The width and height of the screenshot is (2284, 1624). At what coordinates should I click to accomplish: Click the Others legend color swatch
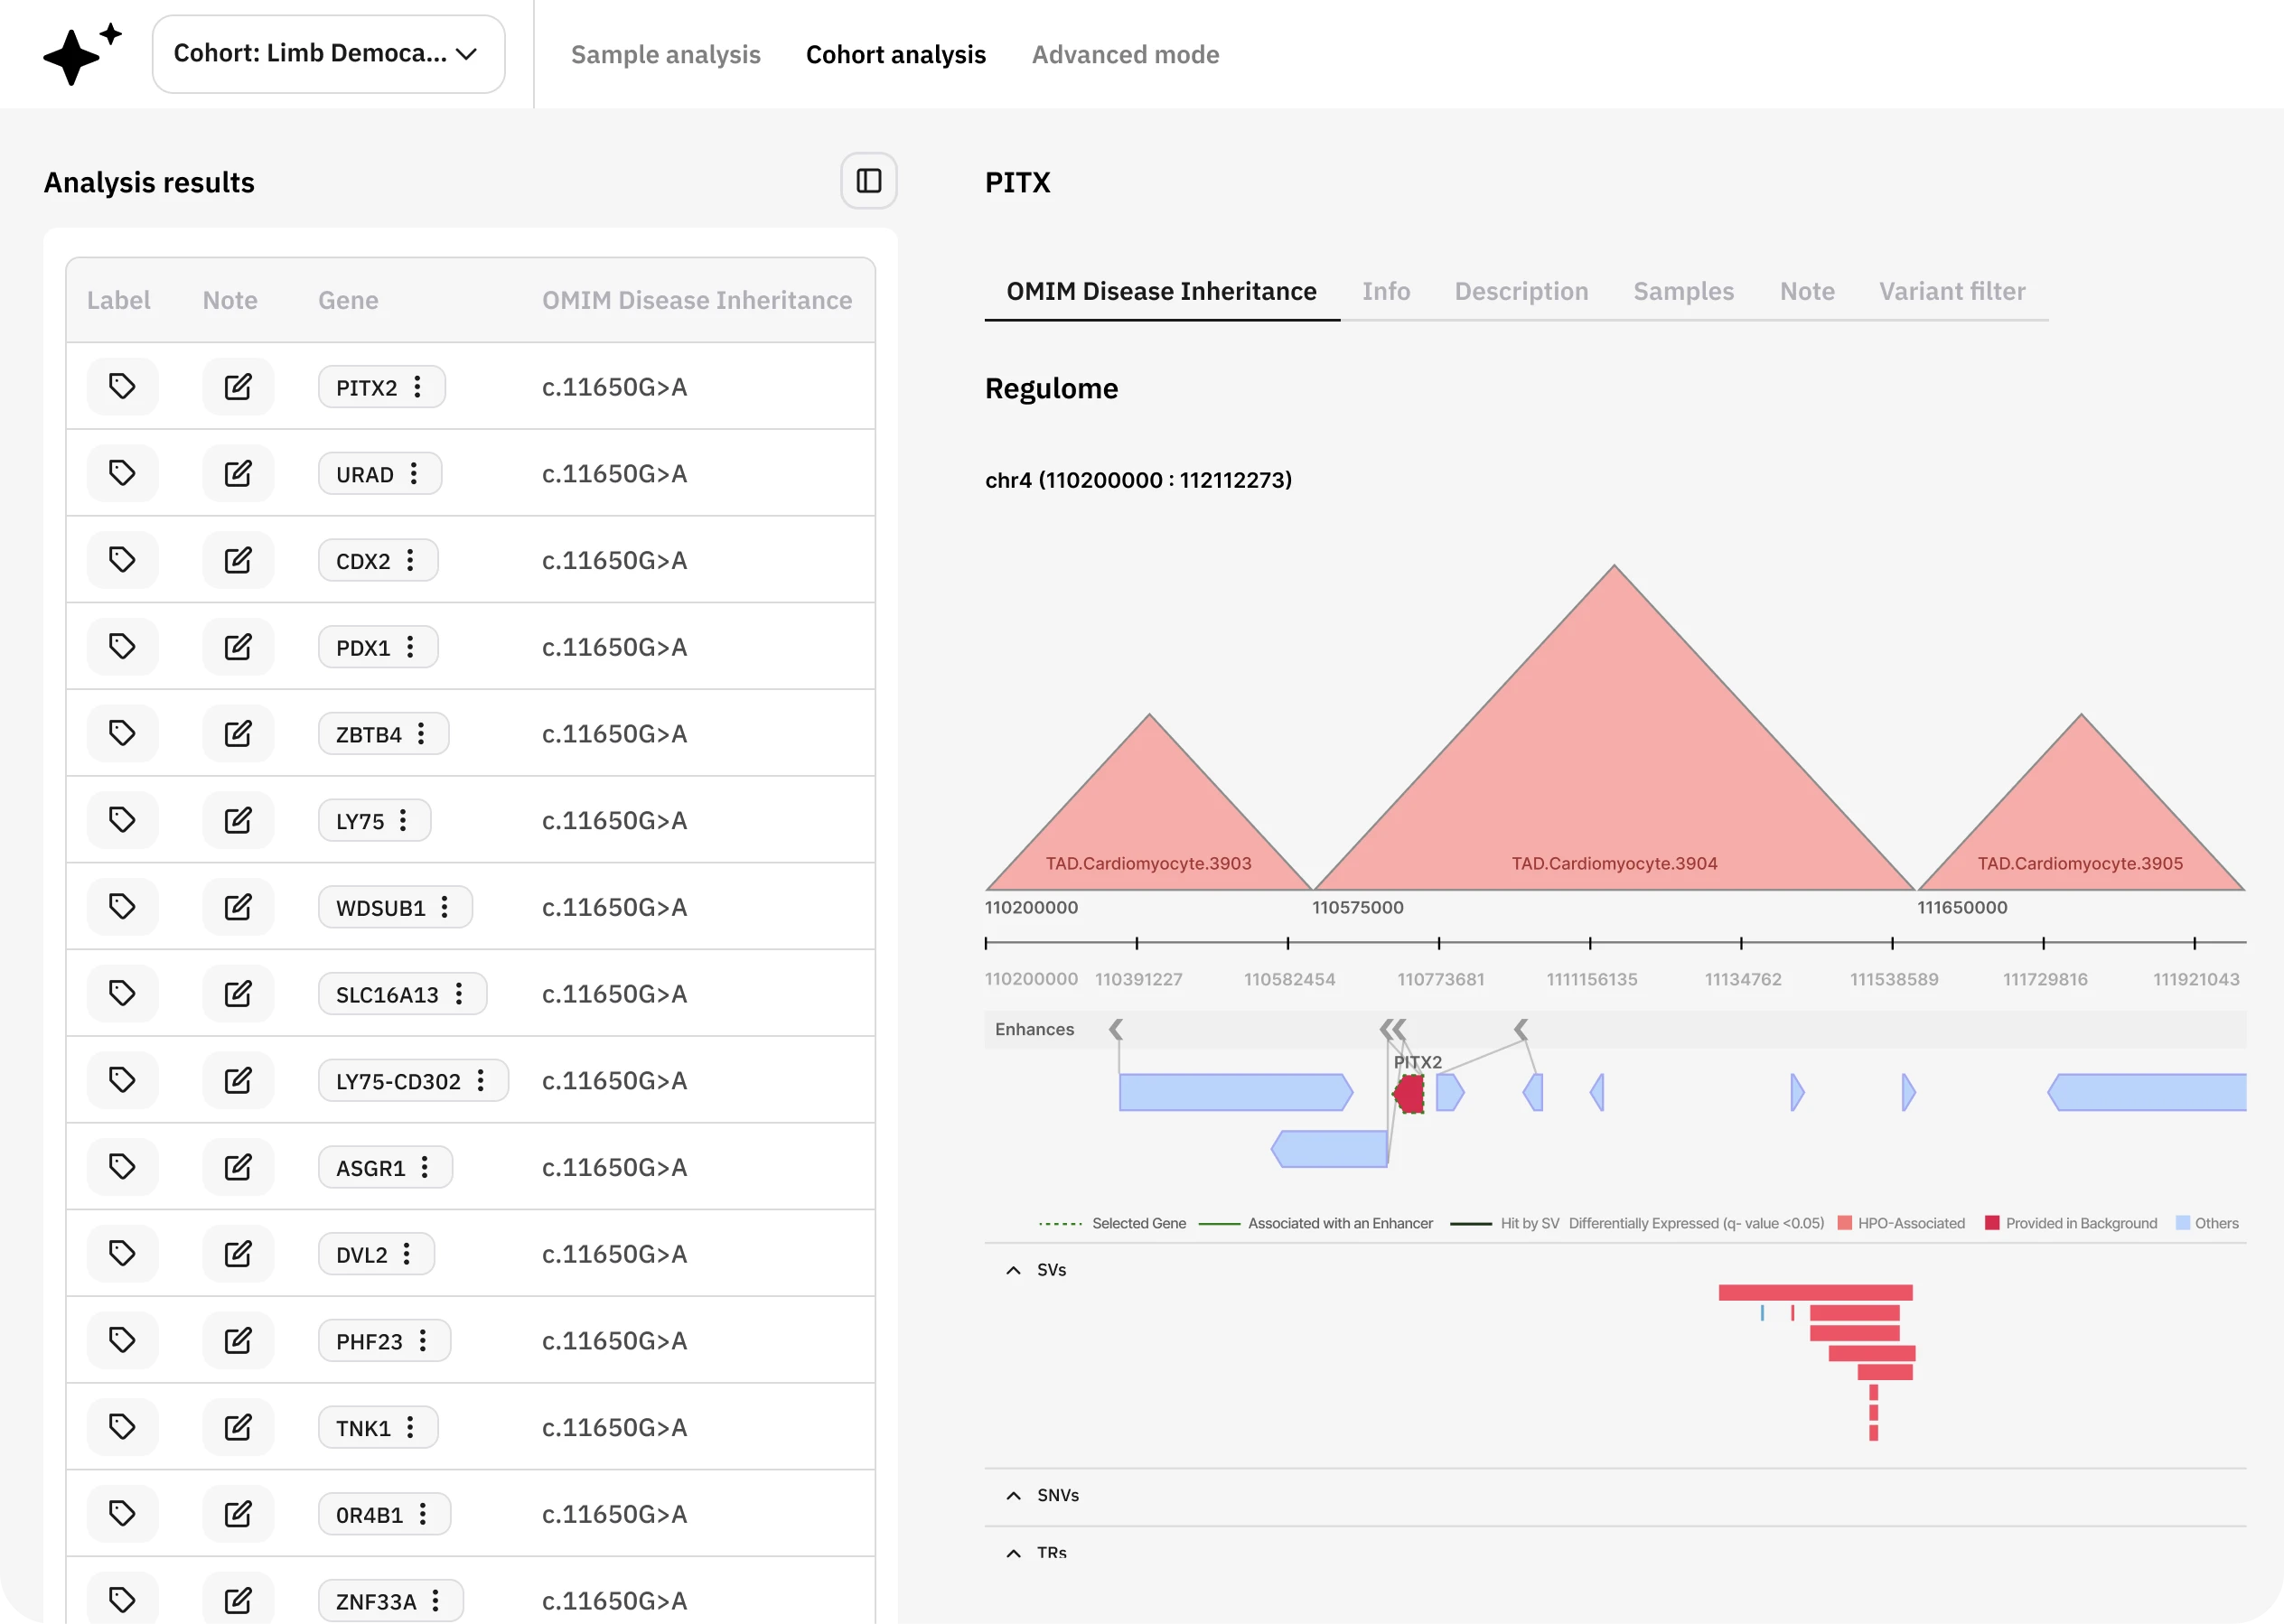(2182, 1223)
